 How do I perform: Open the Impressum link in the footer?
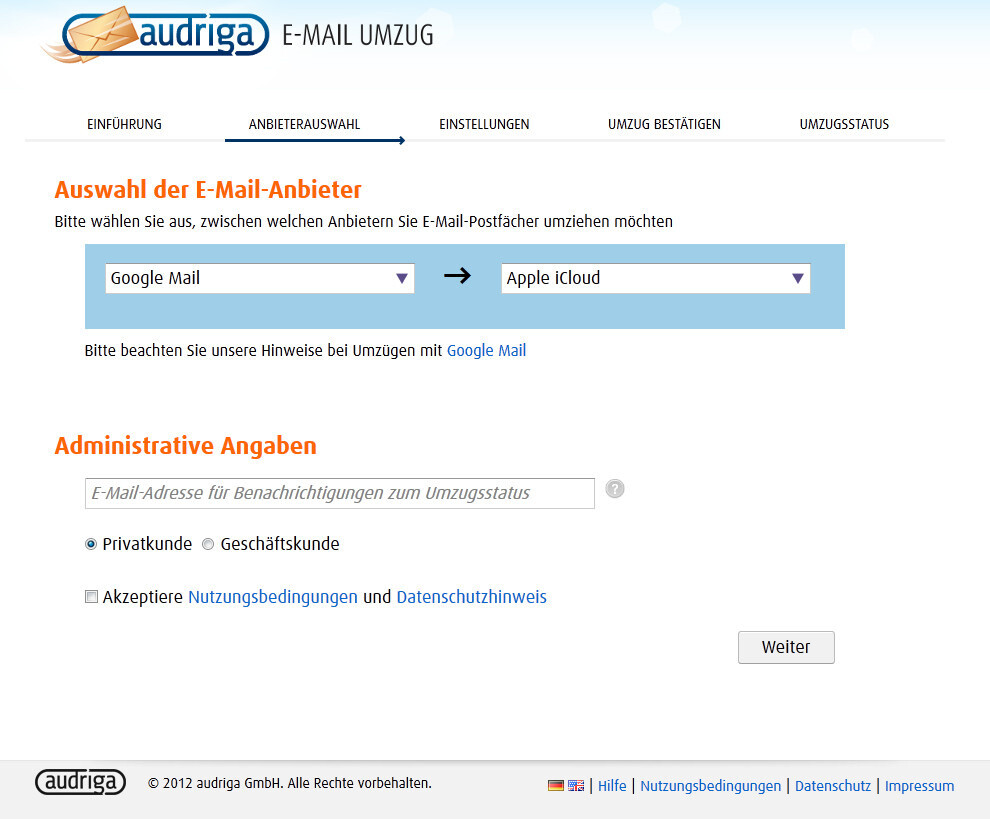point(919,786)
